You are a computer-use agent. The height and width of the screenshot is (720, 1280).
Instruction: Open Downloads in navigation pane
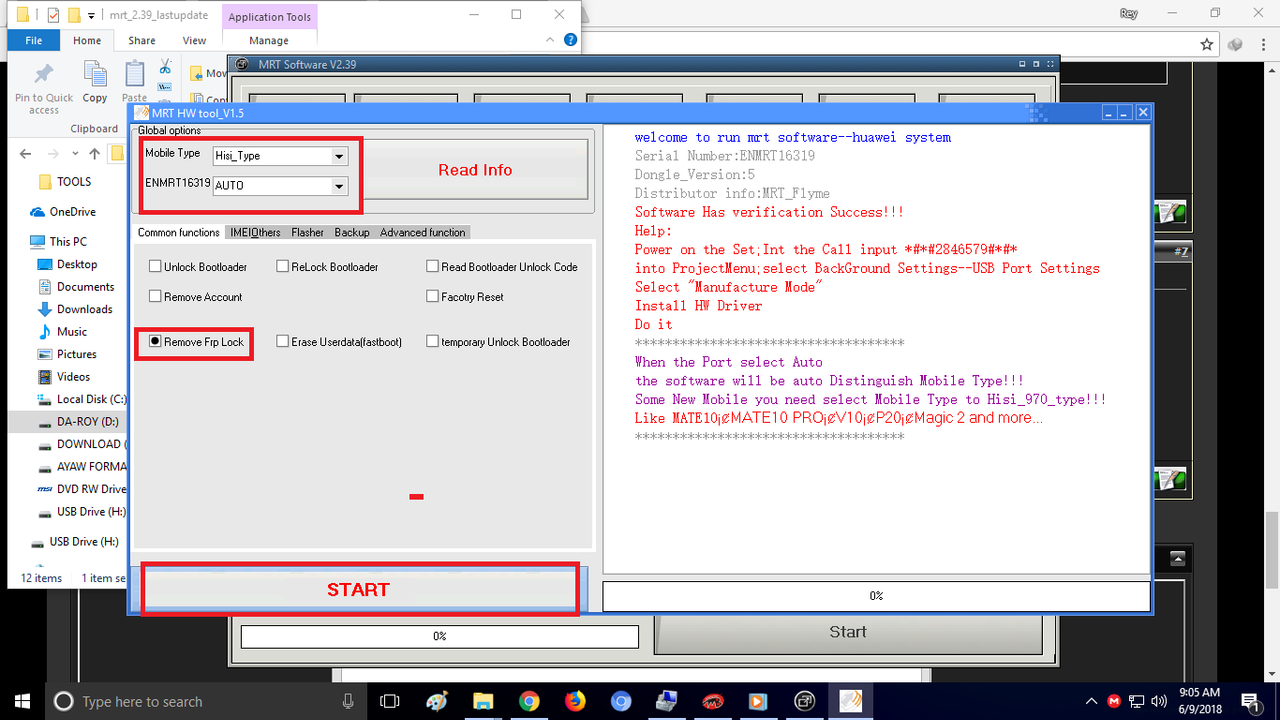click(84, 310)
